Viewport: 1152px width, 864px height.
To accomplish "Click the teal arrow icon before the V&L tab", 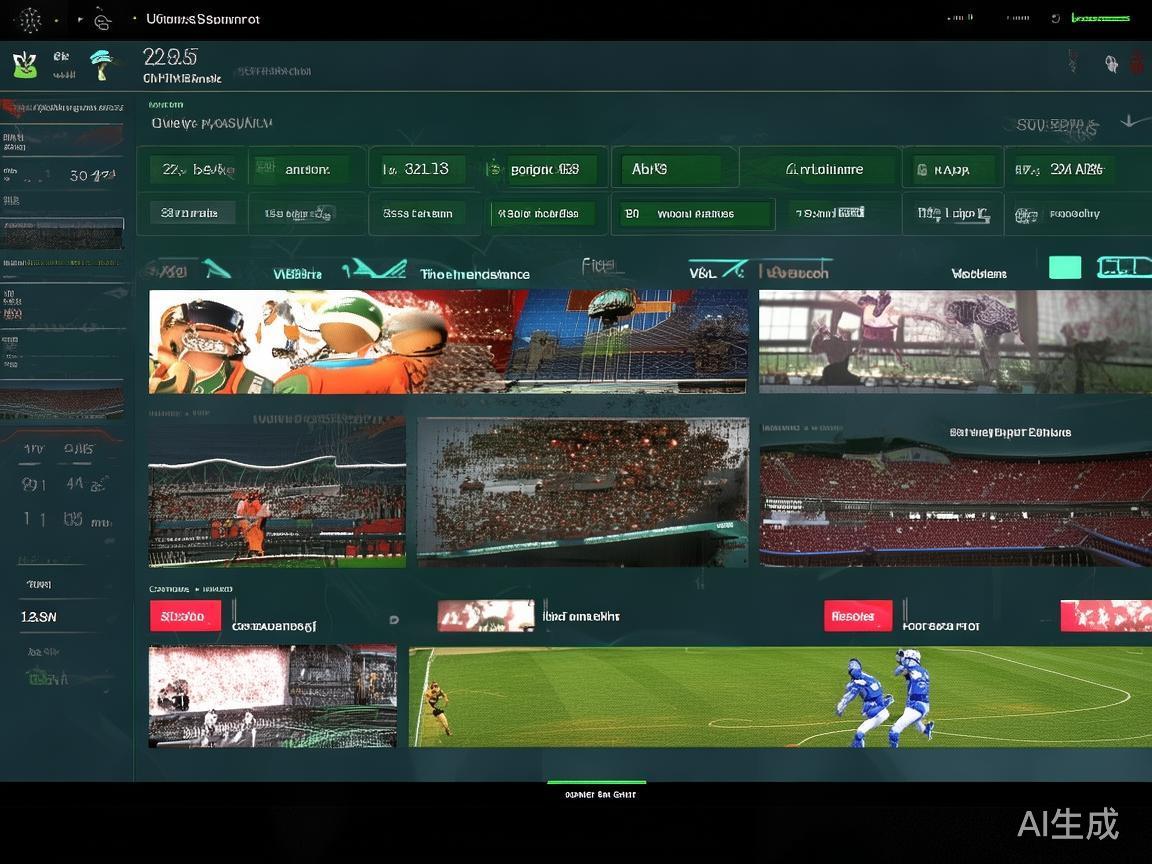I will pyautogui.click(x=732, y=270).
